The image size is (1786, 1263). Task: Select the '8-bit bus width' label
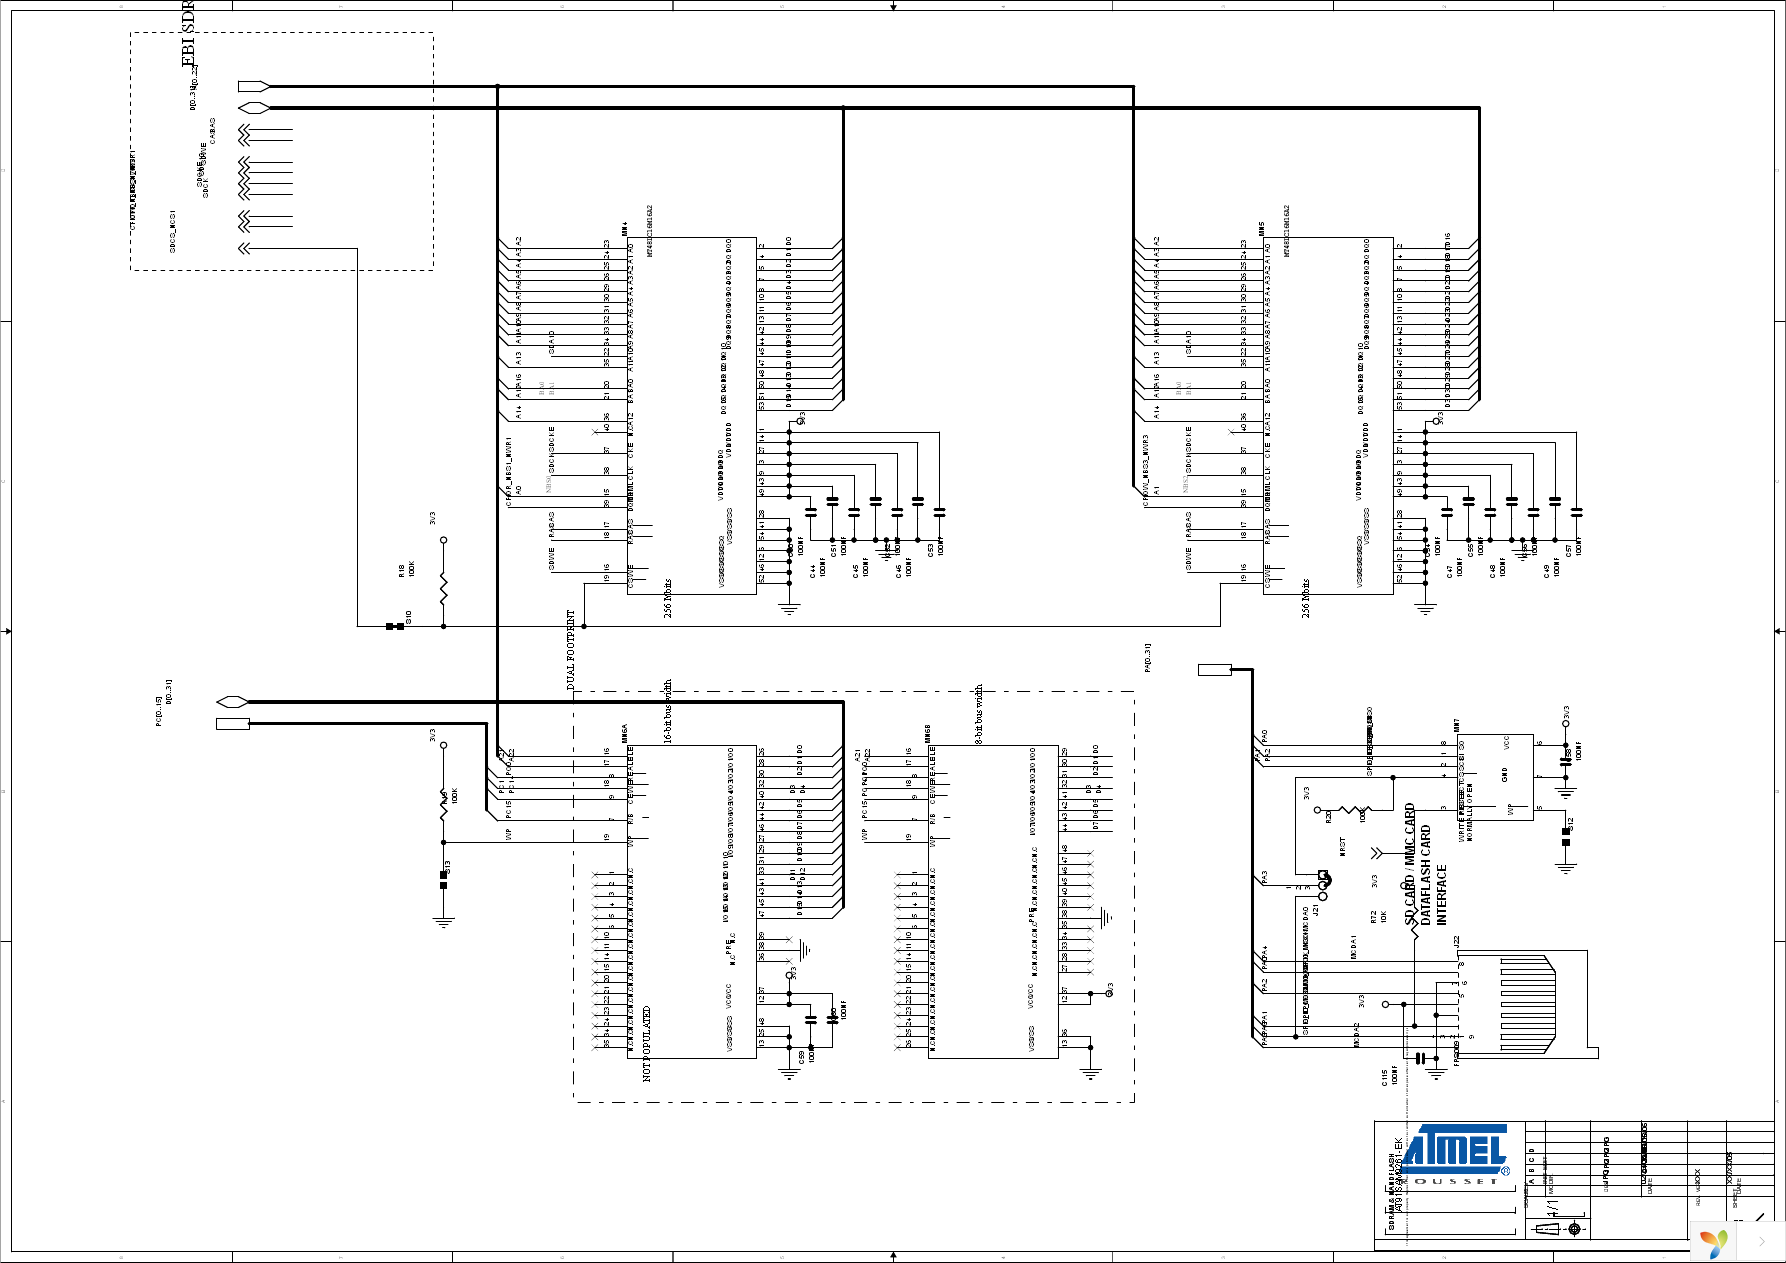pos(979,714)
